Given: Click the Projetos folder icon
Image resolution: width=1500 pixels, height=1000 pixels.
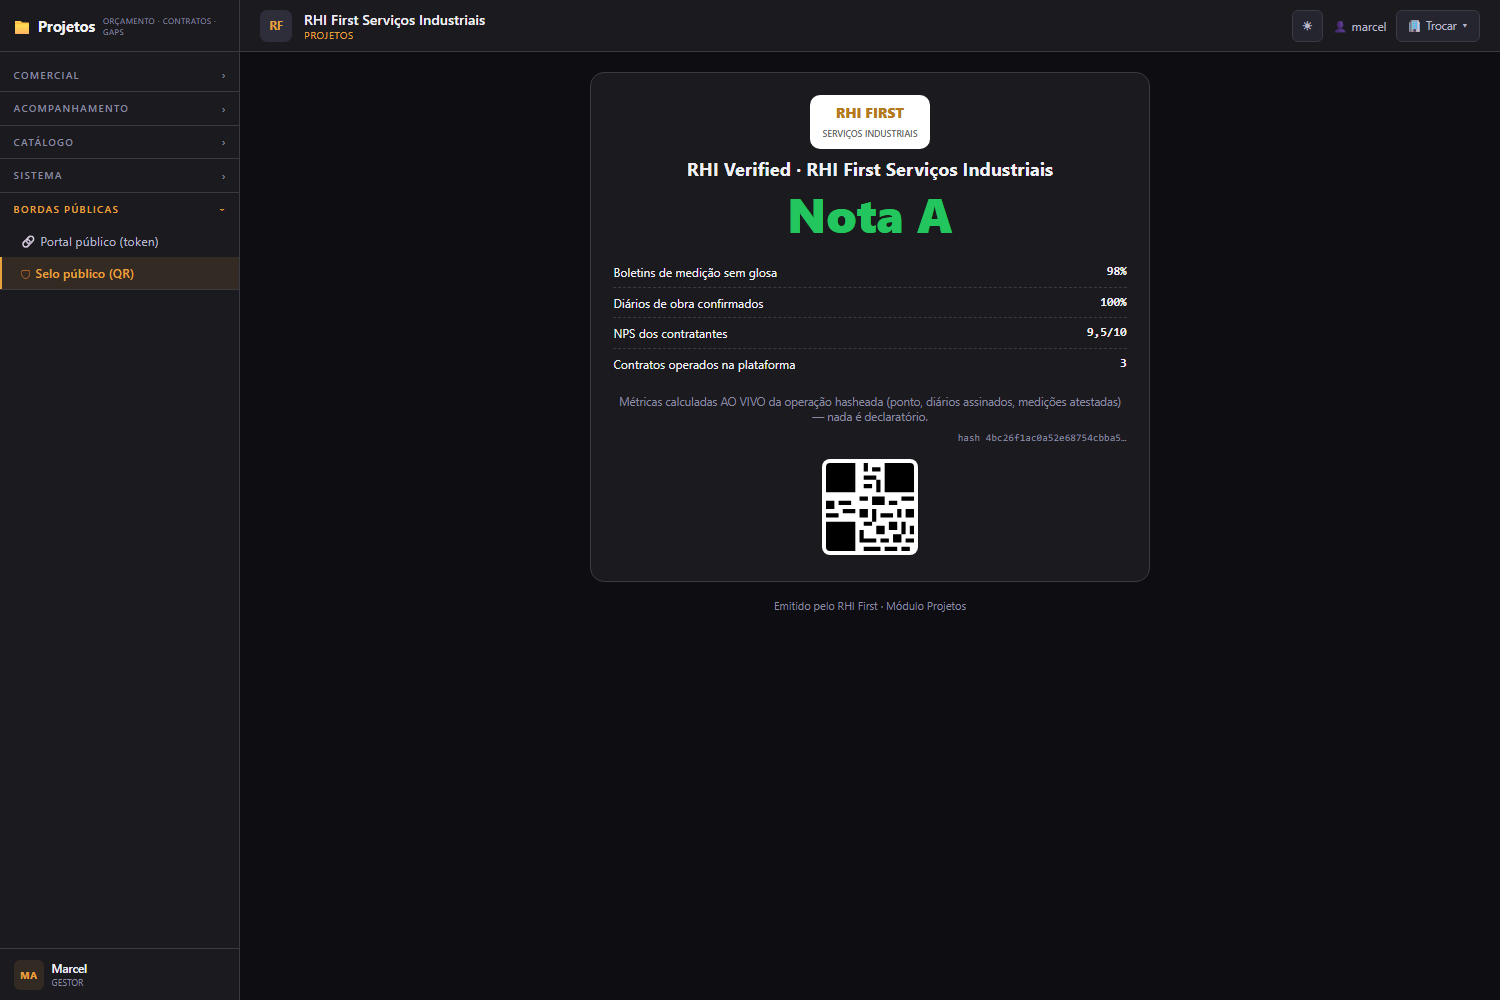Looking at the screenshot, I should point(22,27).
